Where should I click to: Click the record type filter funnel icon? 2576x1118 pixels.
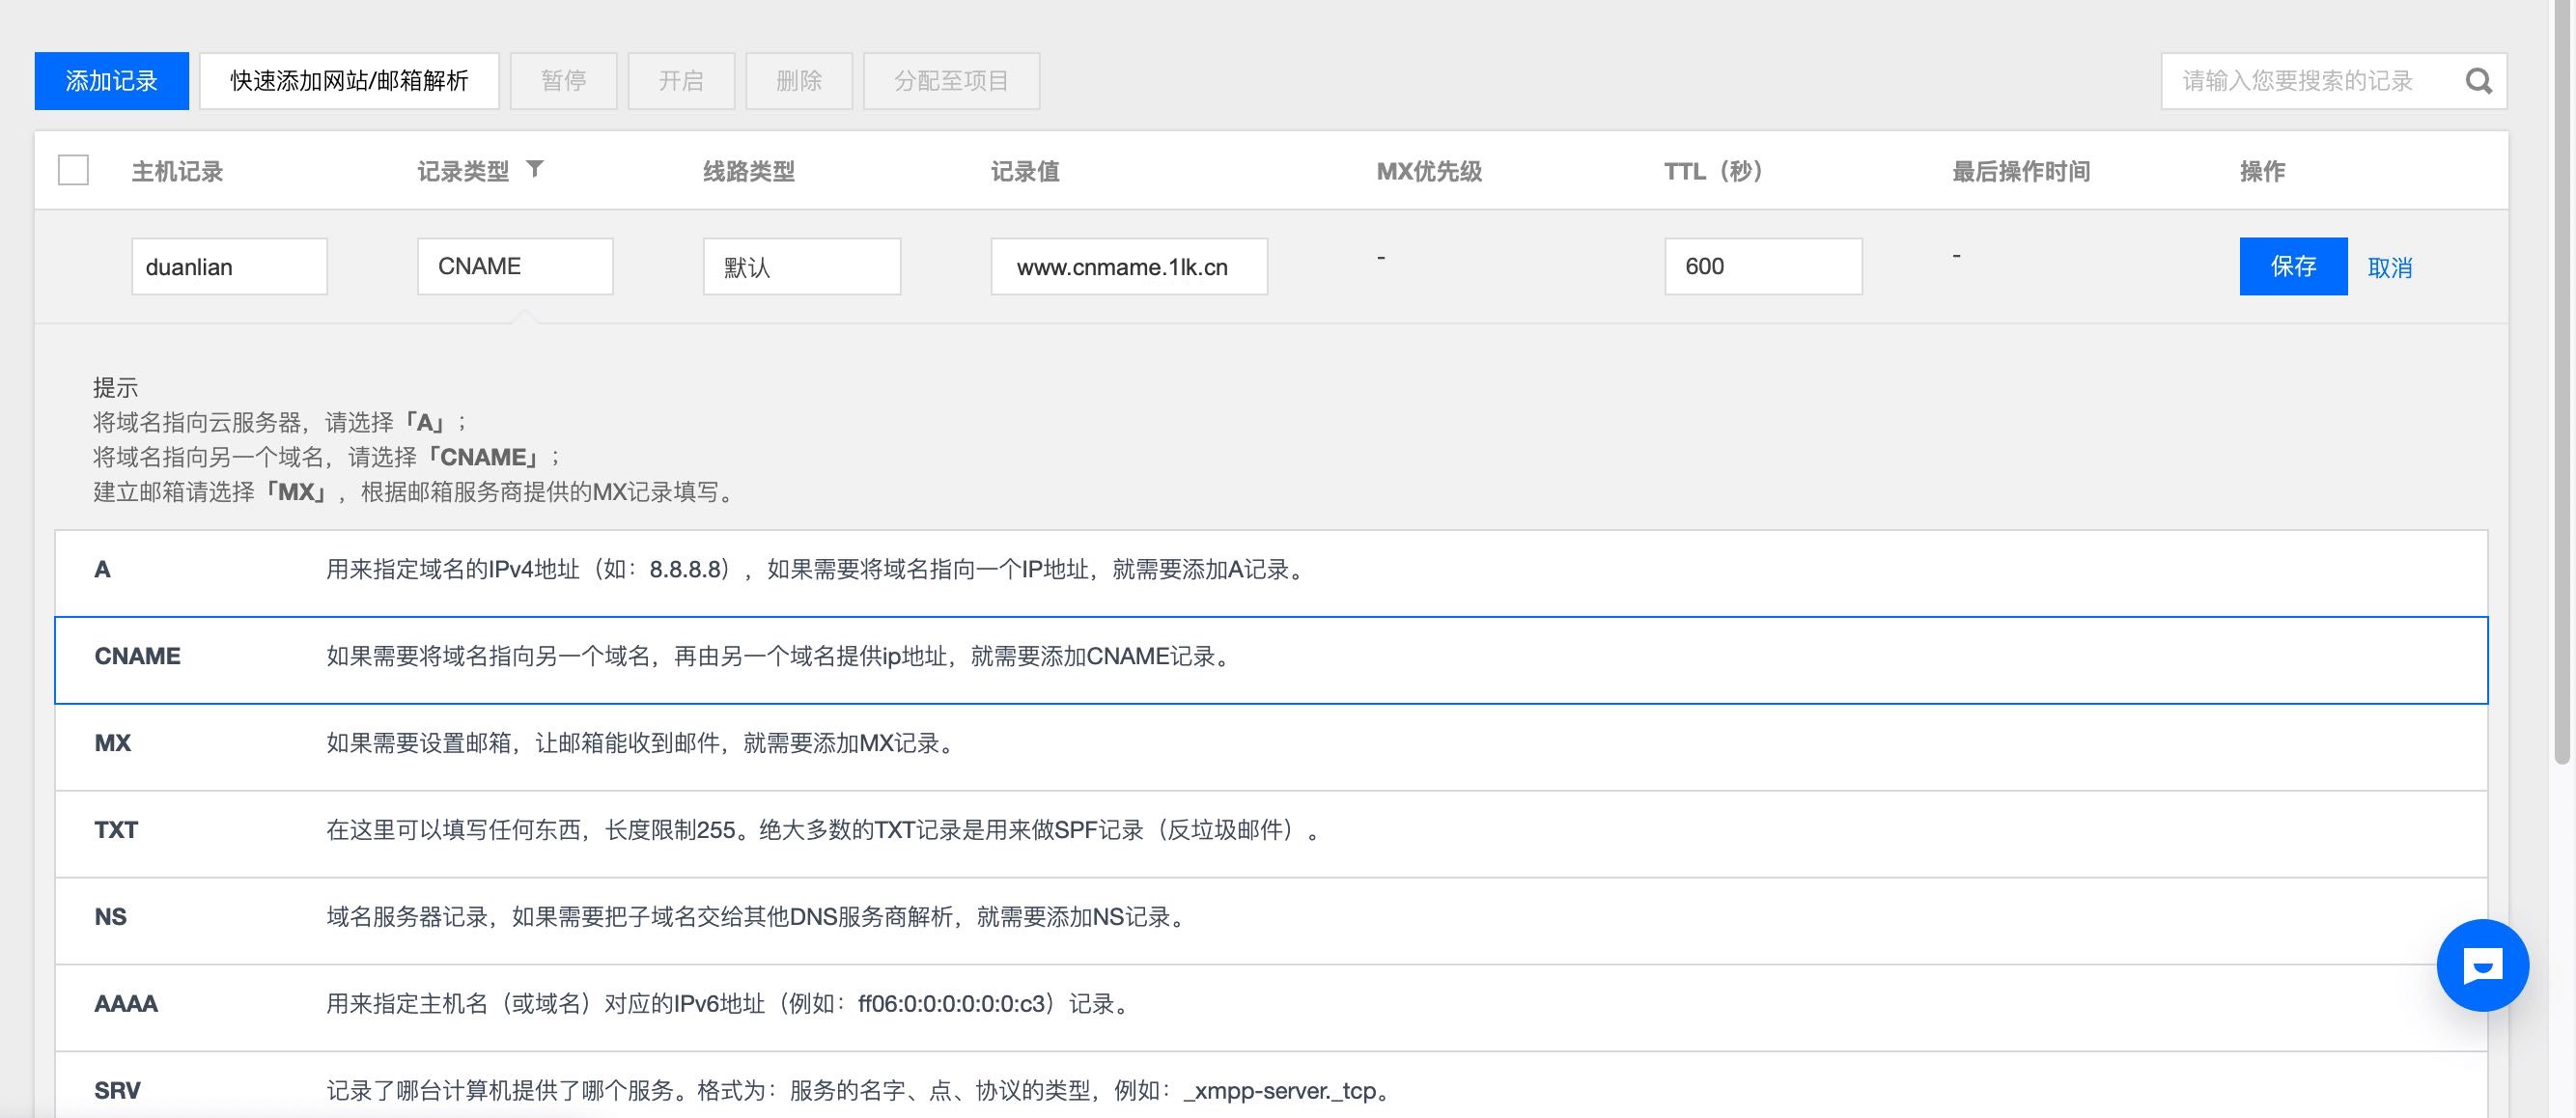point(535,169)
